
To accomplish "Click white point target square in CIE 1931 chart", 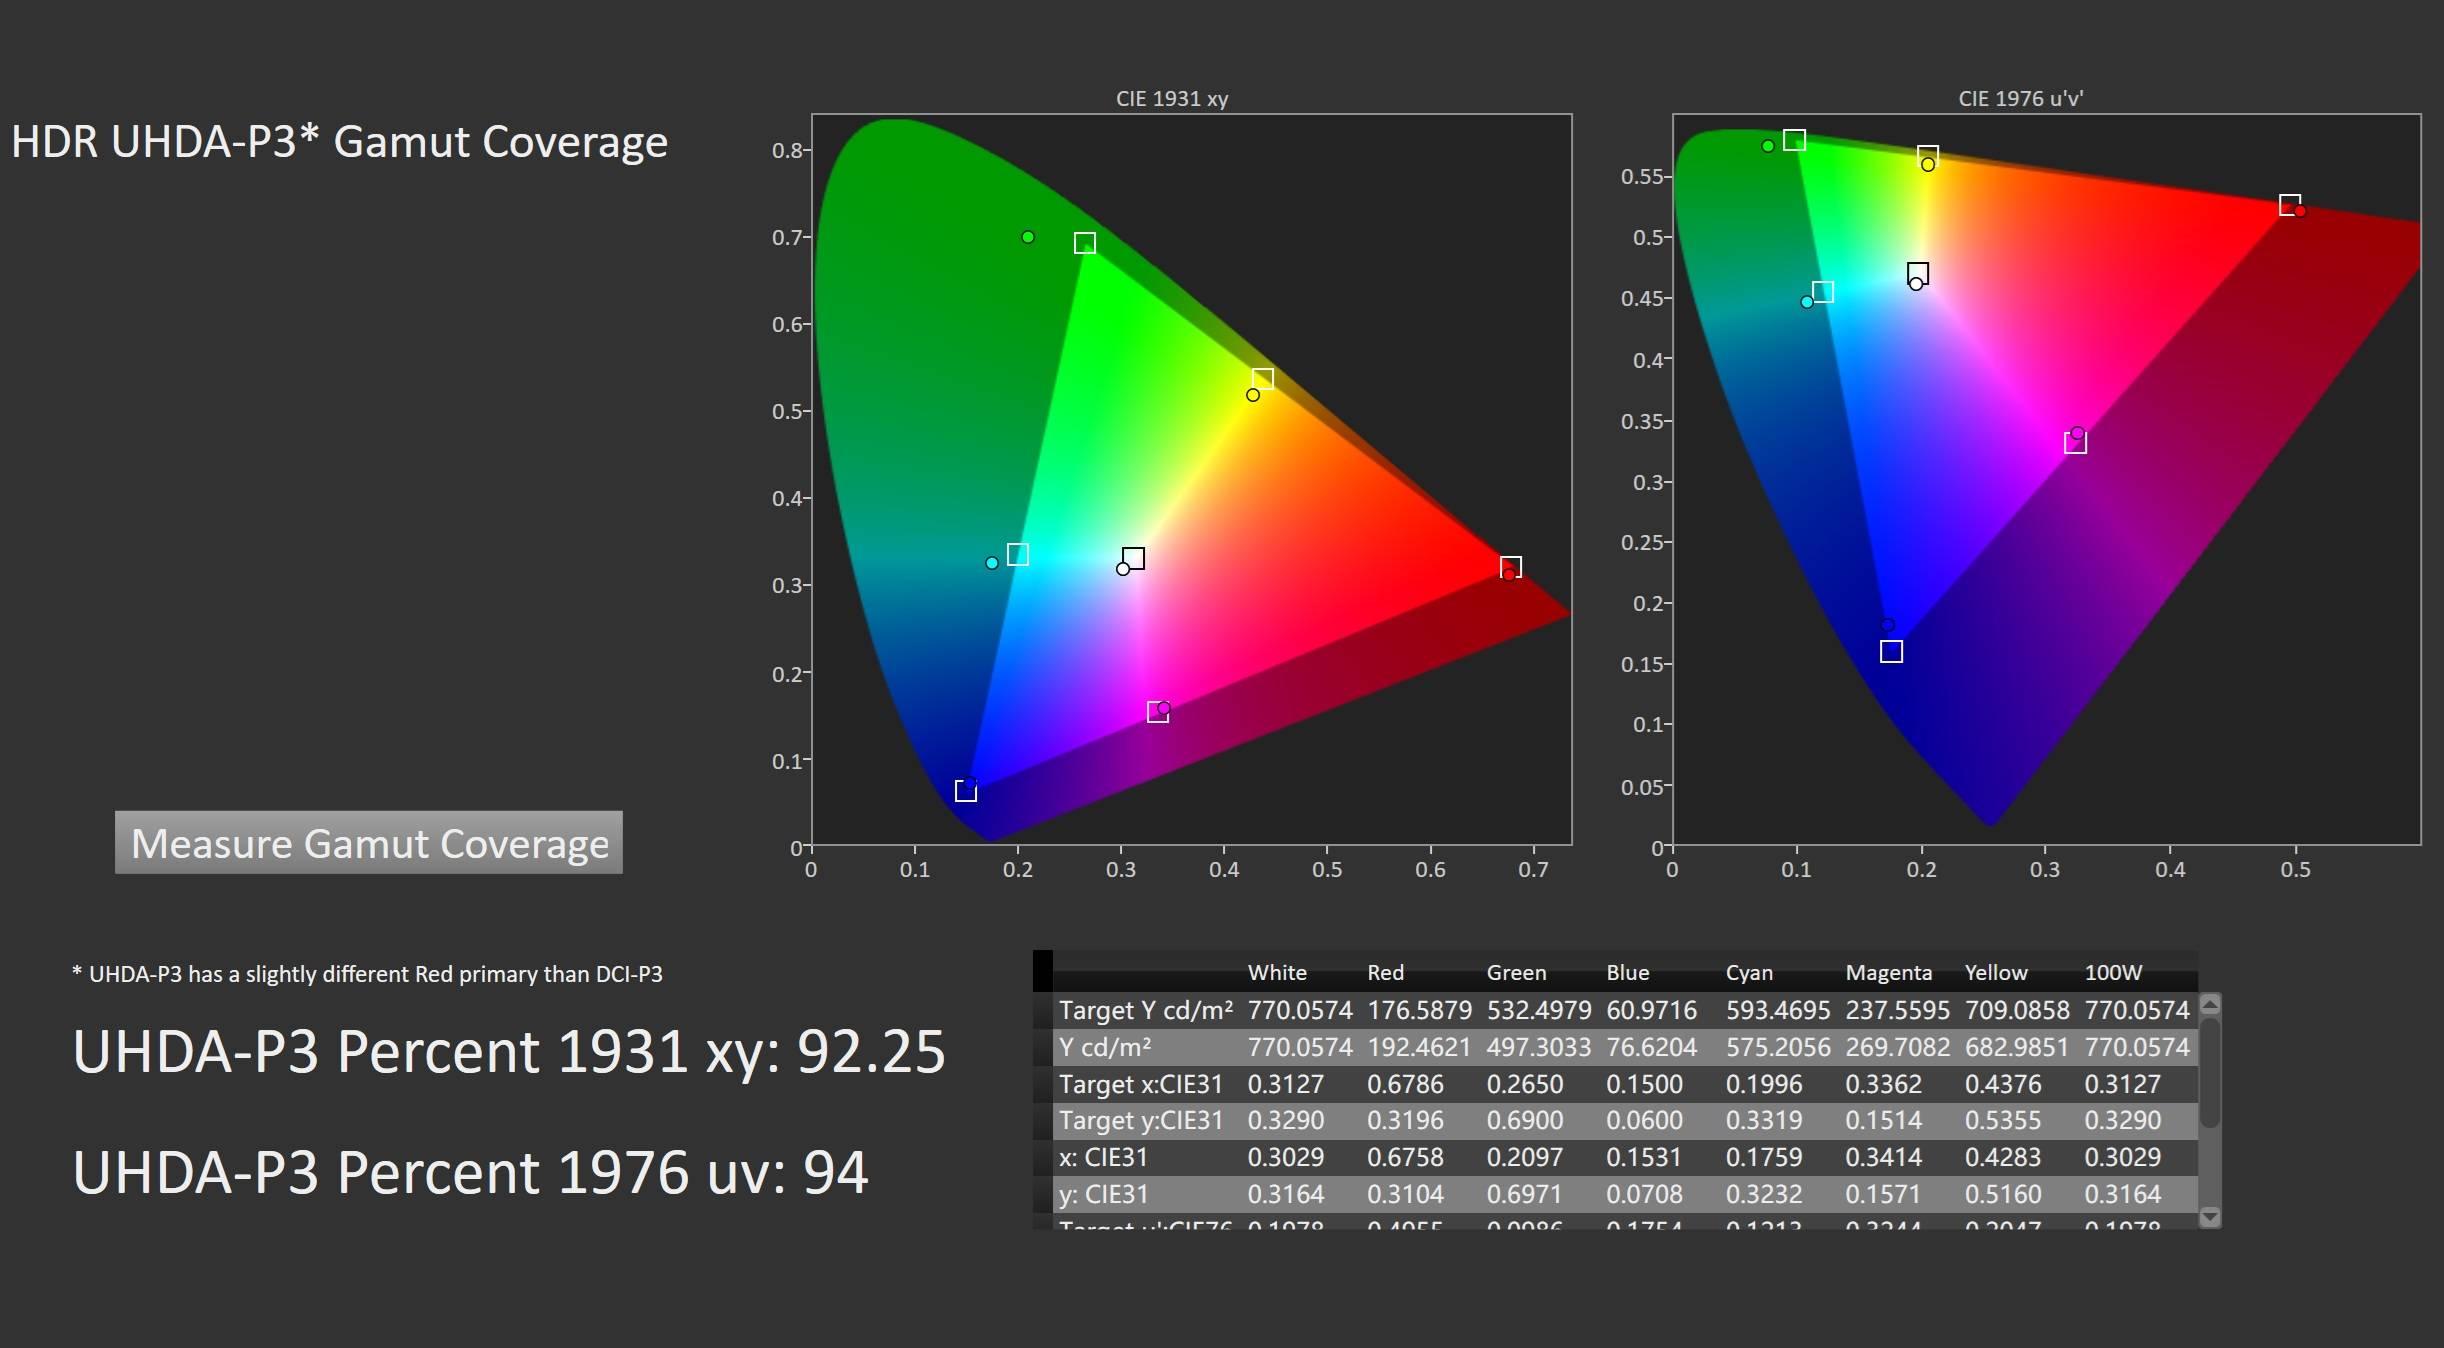I will (x=1134, y=558).
